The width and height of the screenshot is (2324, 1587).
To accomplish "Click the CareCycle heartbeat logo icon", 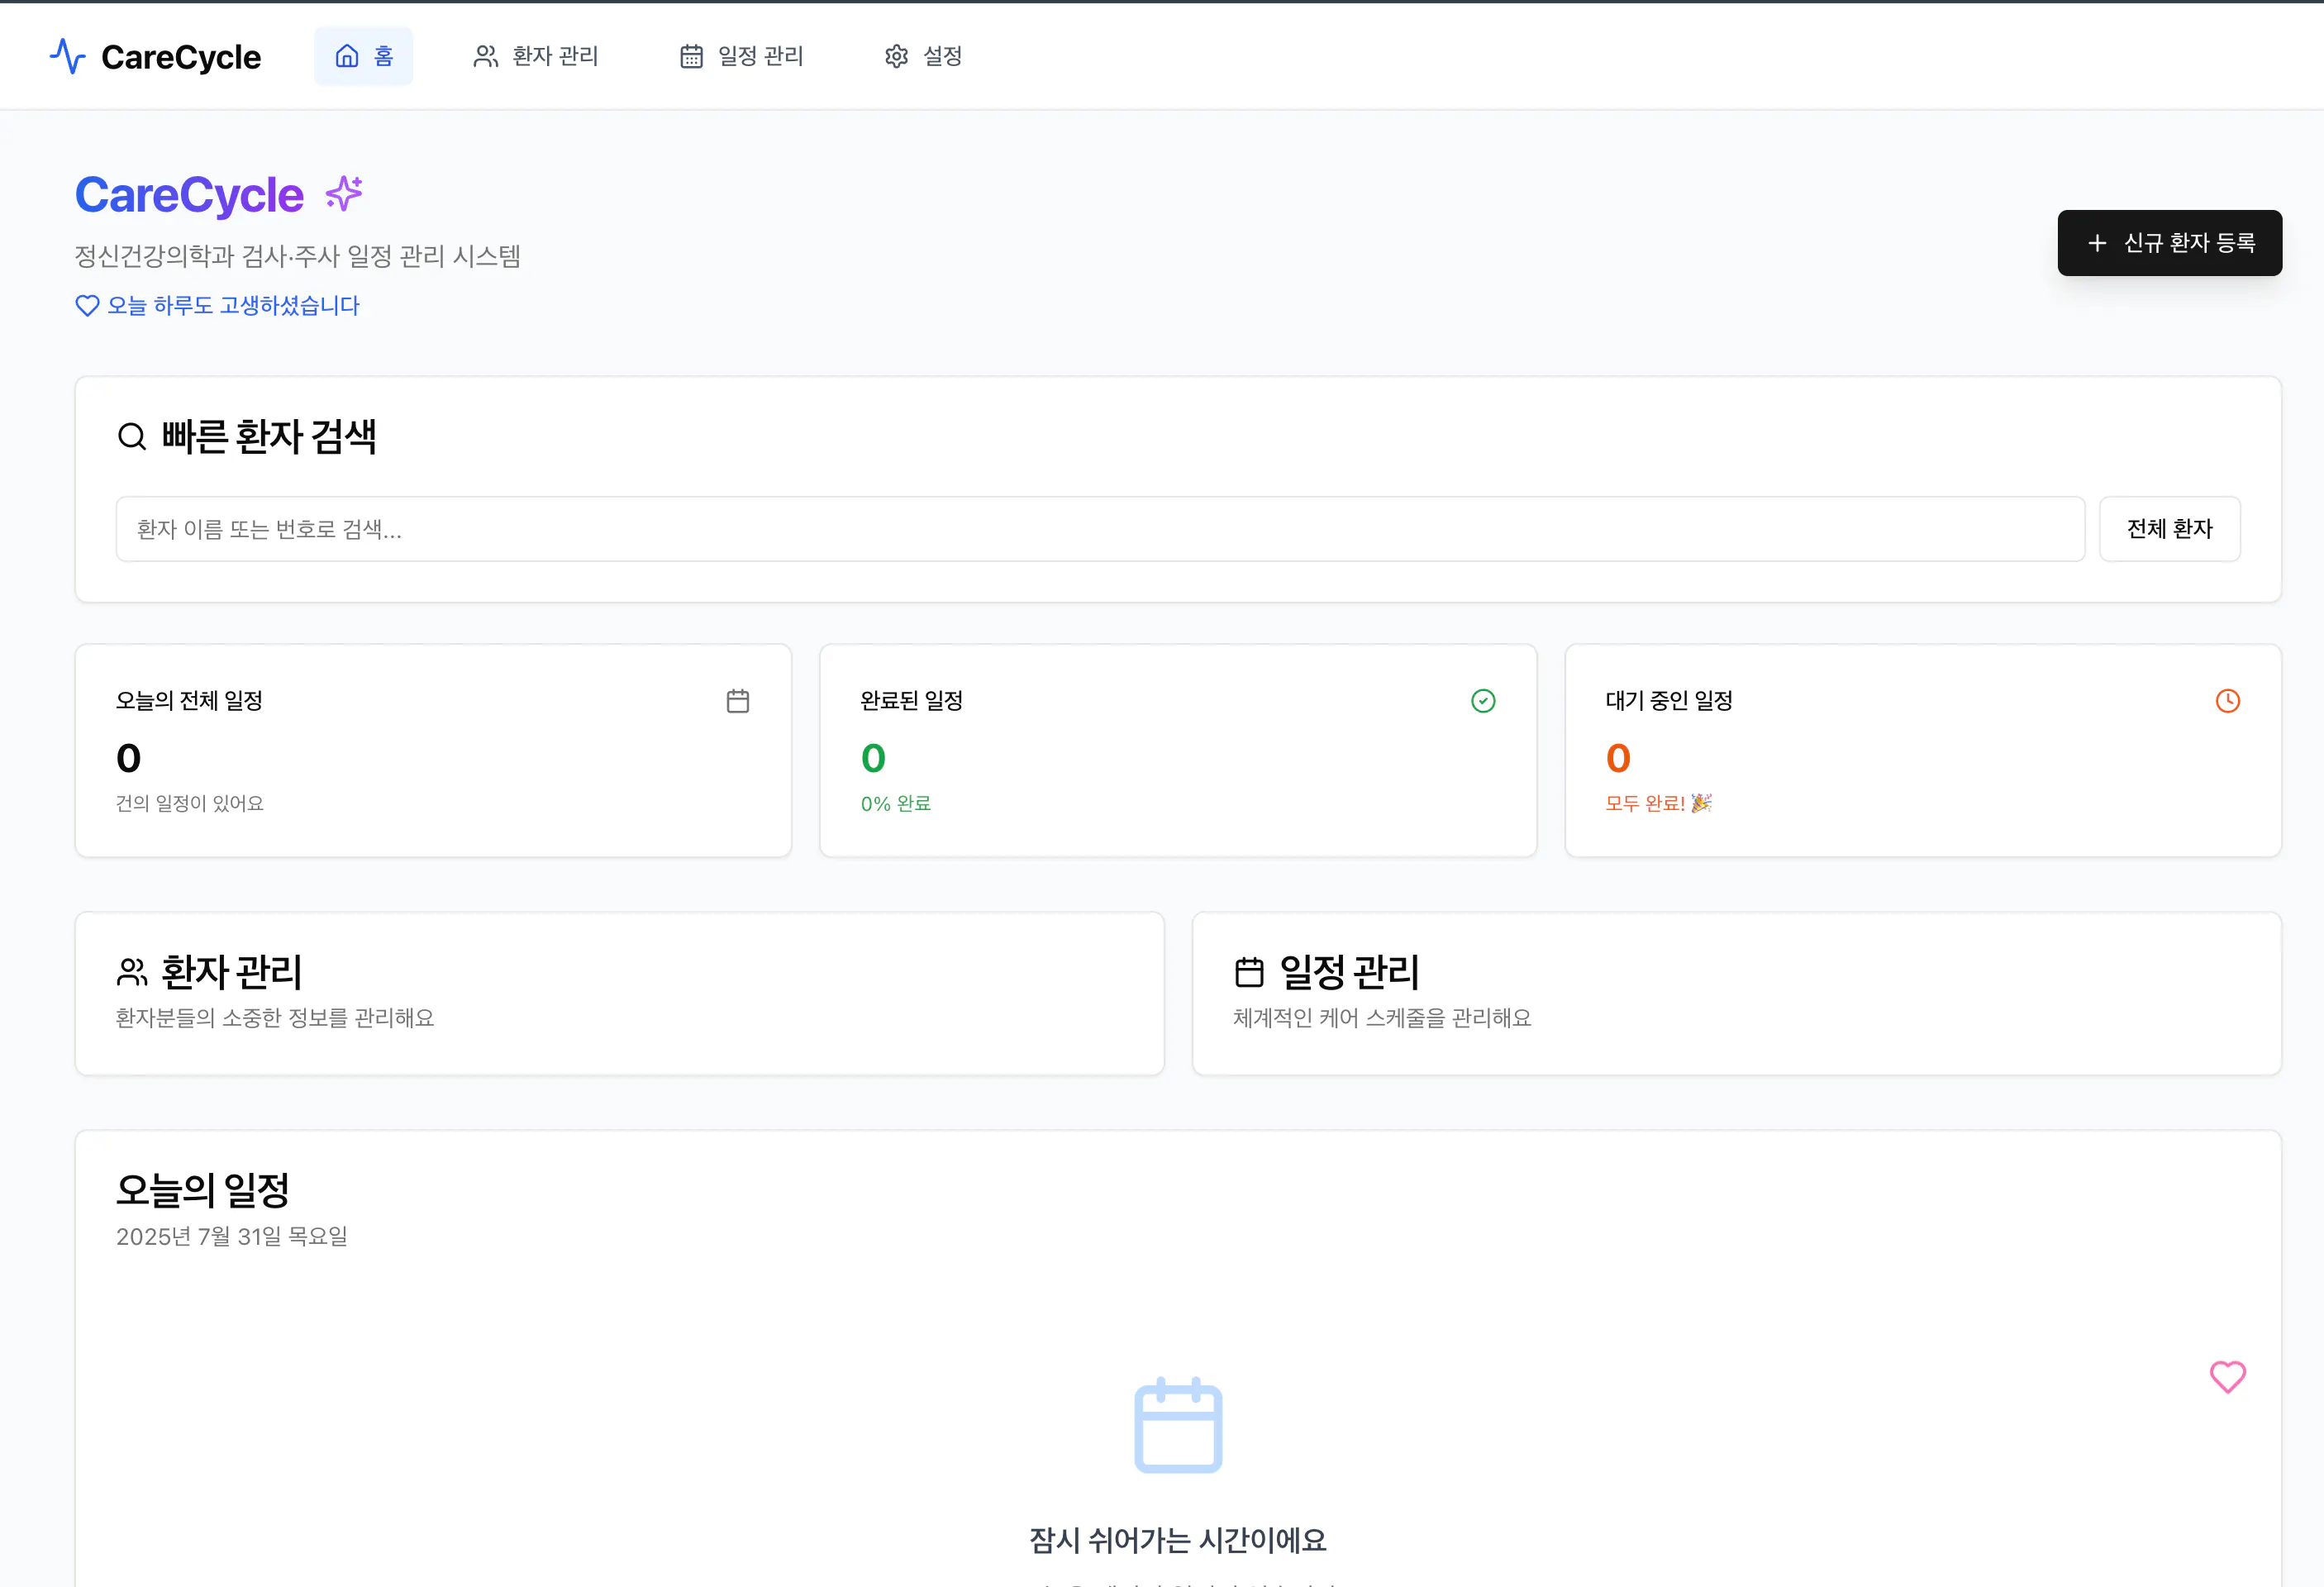I will [x=67, y=57].
